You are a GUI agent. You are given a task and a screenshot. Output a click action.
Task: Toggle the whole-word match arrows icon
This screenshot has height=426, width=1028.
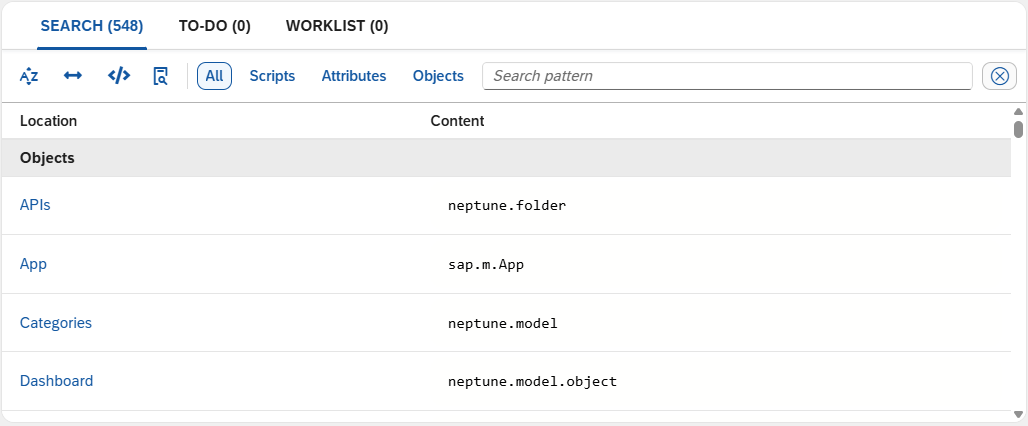tap(73, 76)
